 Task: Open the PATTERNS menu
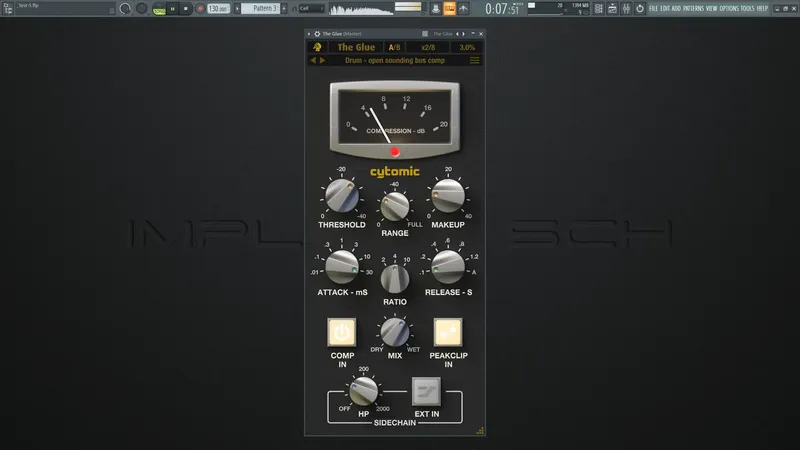click(693, 9)
